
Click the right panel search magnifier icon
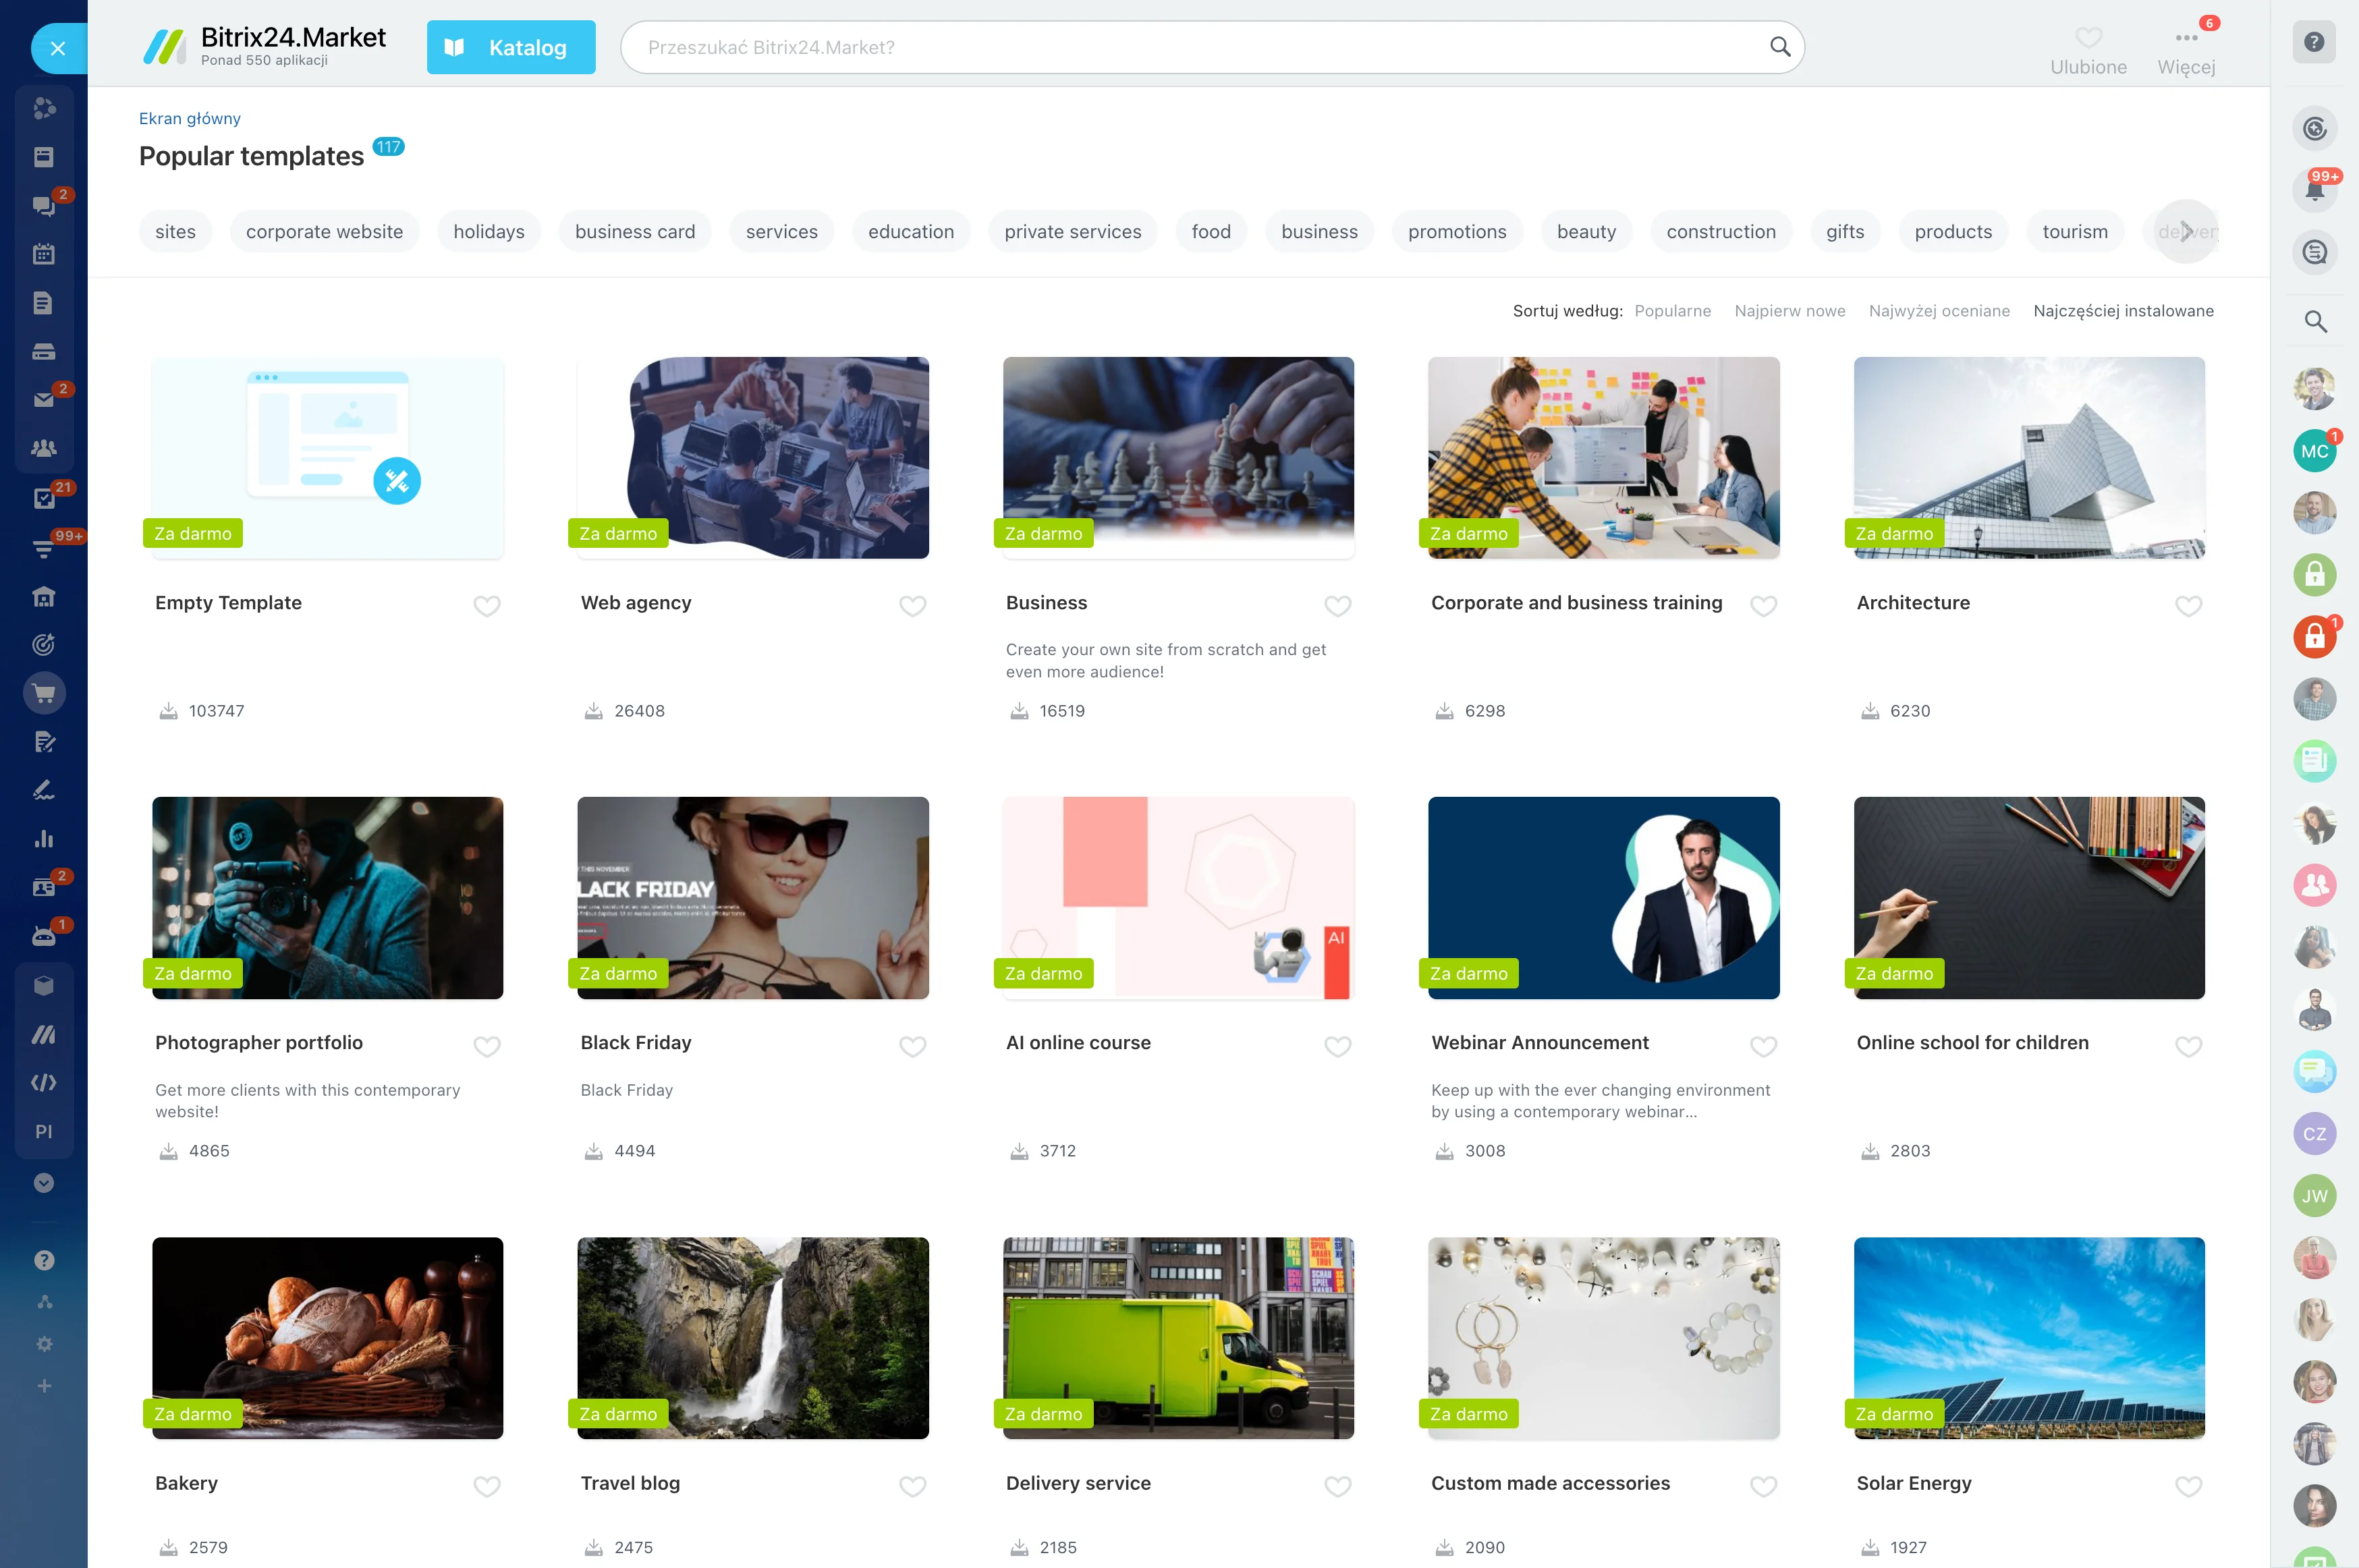click(2314, 321)
